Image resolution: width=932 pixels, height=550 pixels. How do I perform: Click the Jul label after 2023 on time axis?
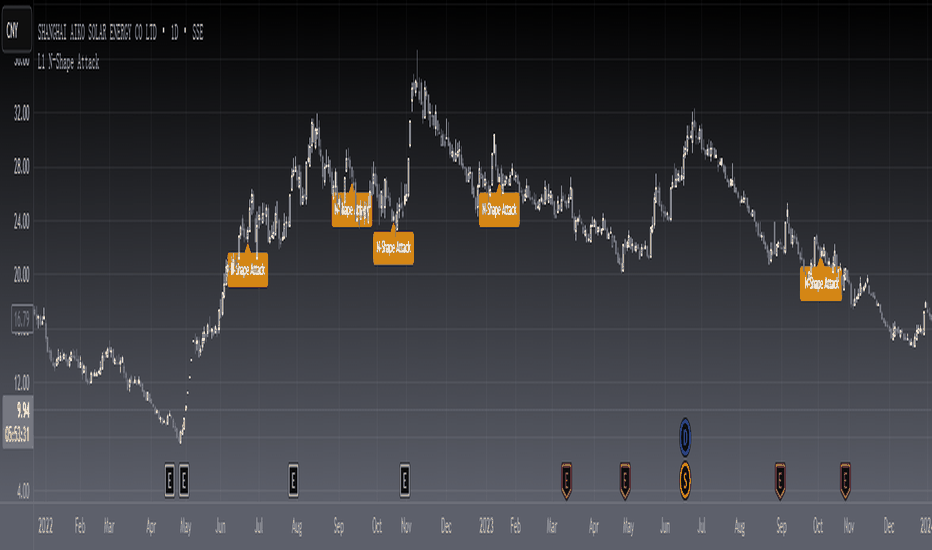pyautogui.click(x=701, y=526)
